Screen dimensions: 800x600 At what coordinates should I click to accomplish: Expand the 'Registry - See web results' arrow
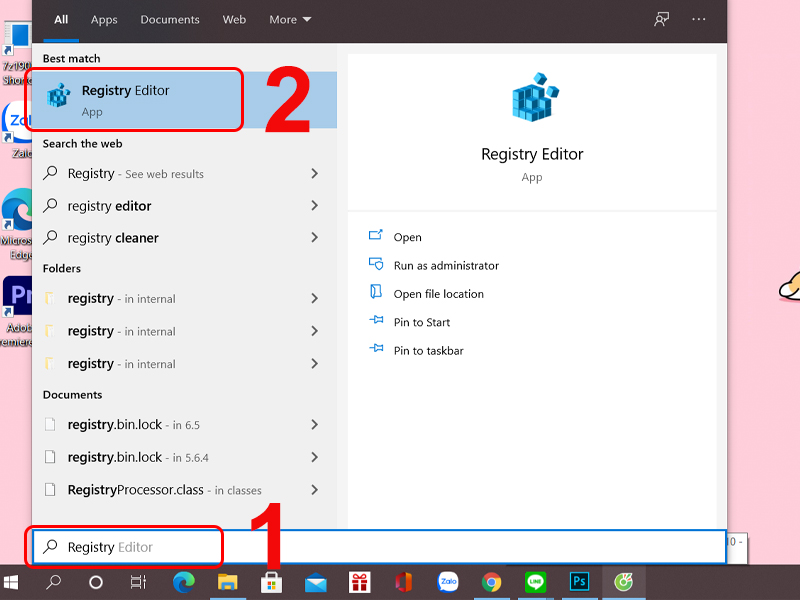click(315, 173)
